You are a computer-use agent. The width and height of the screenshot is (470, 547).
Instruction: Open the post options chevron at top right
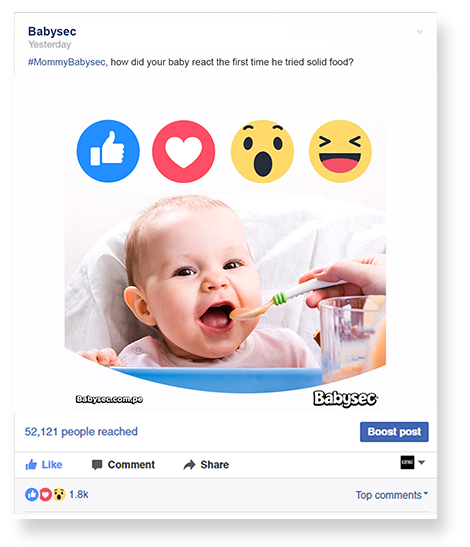point(420,32)
